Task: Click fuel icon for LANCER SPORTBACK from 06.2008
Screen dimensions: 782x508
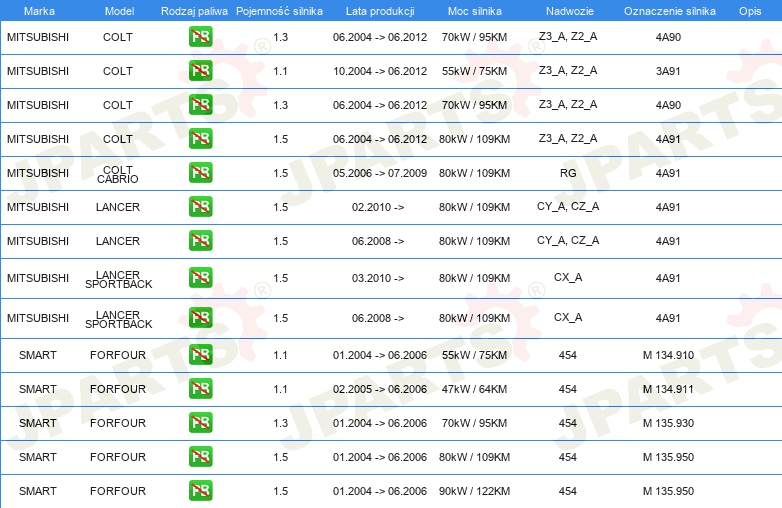Action: [200, 318]
